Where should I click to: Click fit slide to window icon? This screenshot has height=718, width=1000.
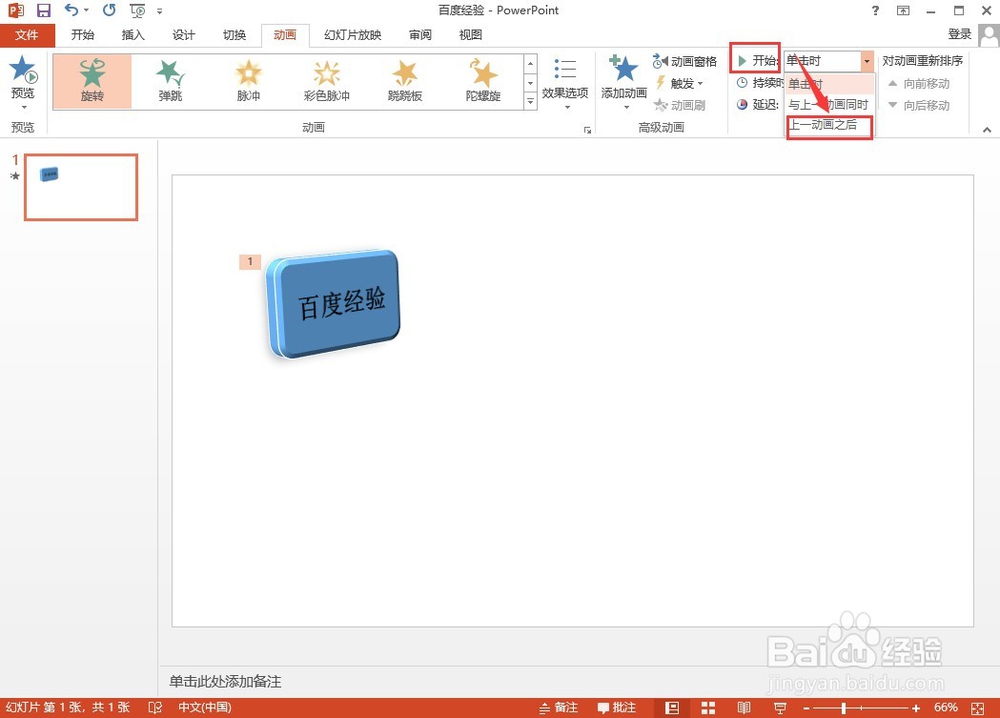978,708
